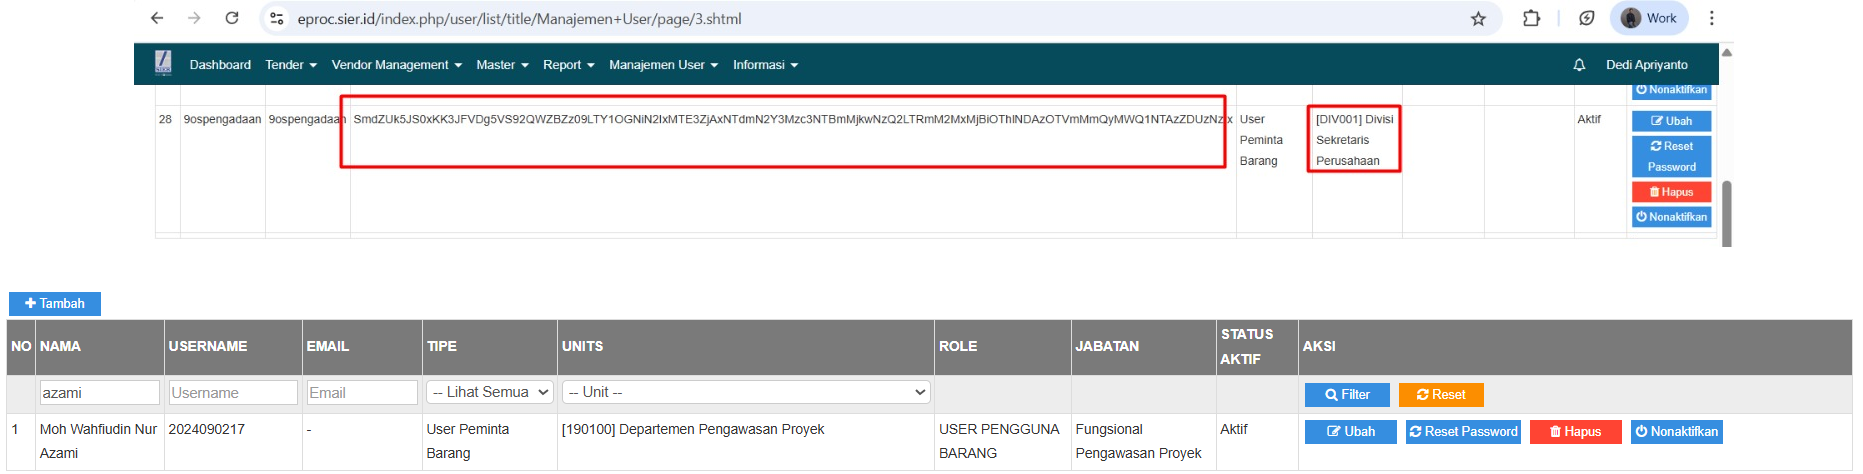Click Nonaktifkan for Moh Wahfiudin Nur Azami
This screenshot has height=474, width=1863.
pyautogui.click(x=1676, y=432)
